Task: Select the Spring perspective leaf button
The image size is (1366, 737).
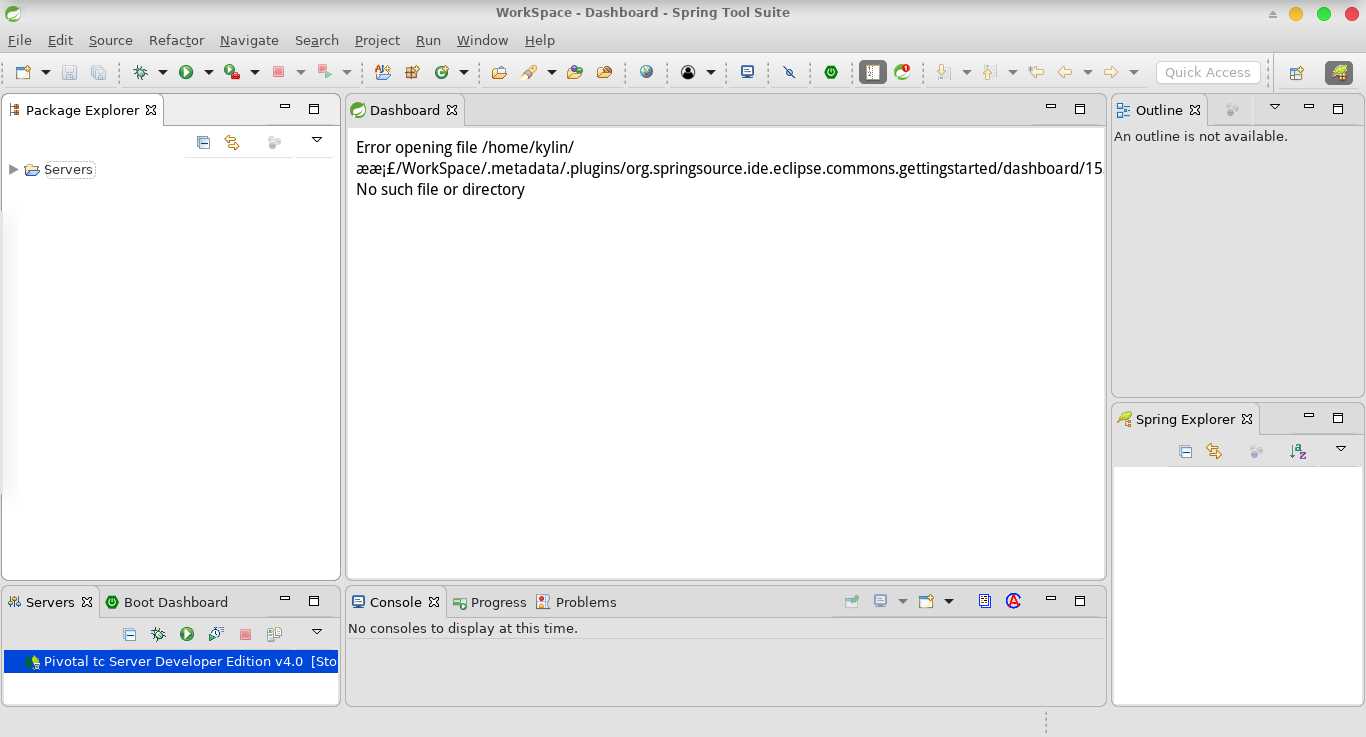Action: point(1339,72)
